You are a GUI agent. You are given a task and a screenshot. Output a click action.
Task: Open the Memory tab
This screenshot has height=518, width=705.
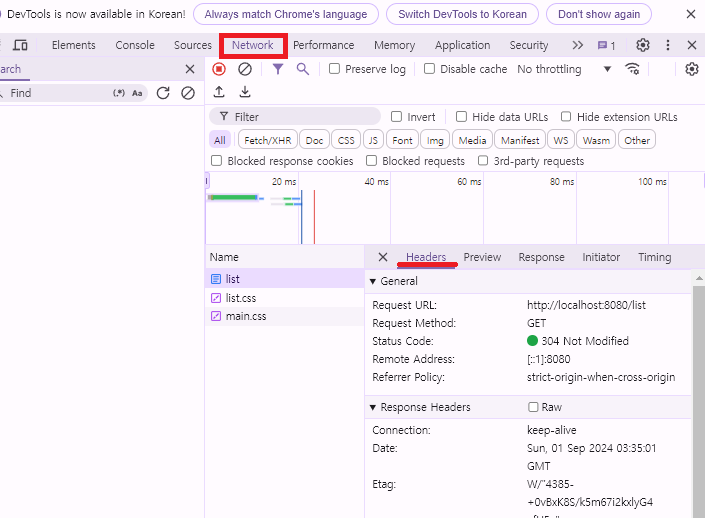(394, 45)
